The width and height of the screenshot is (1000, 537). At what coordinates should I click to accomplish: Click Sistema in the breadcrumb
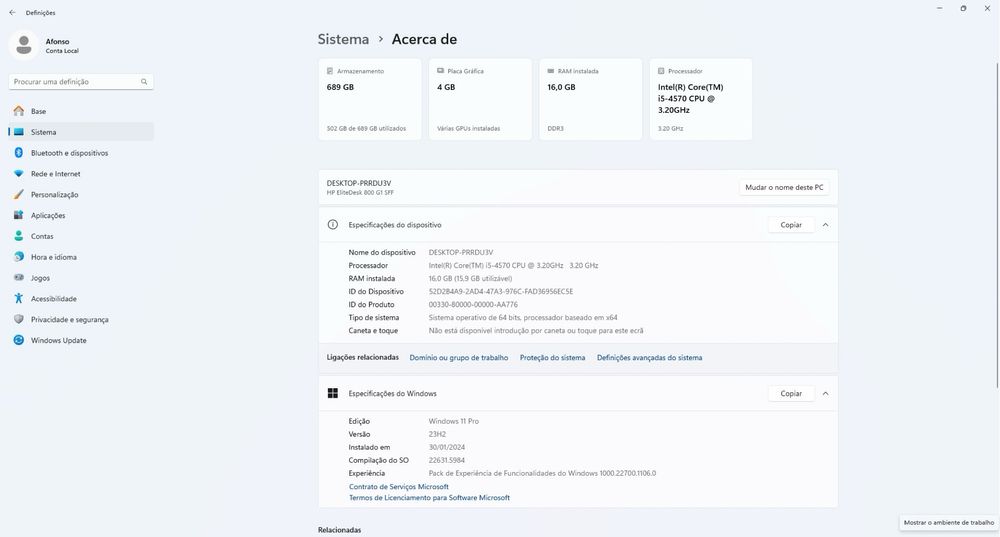click(343, 39)
